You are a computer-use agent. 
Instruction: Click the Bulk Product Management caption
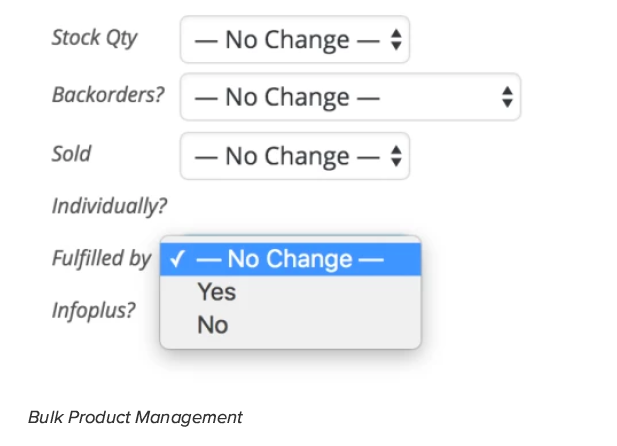[135, 417]
